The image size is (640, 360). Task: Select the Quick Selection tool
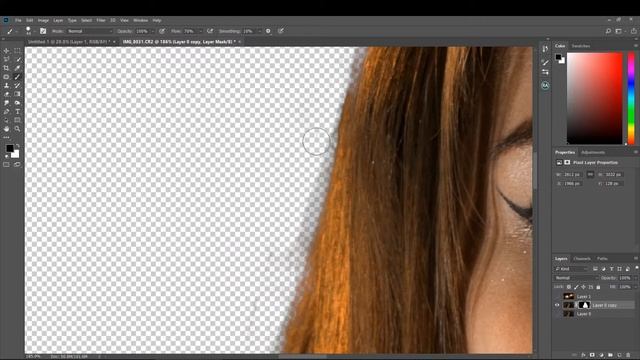17,59
